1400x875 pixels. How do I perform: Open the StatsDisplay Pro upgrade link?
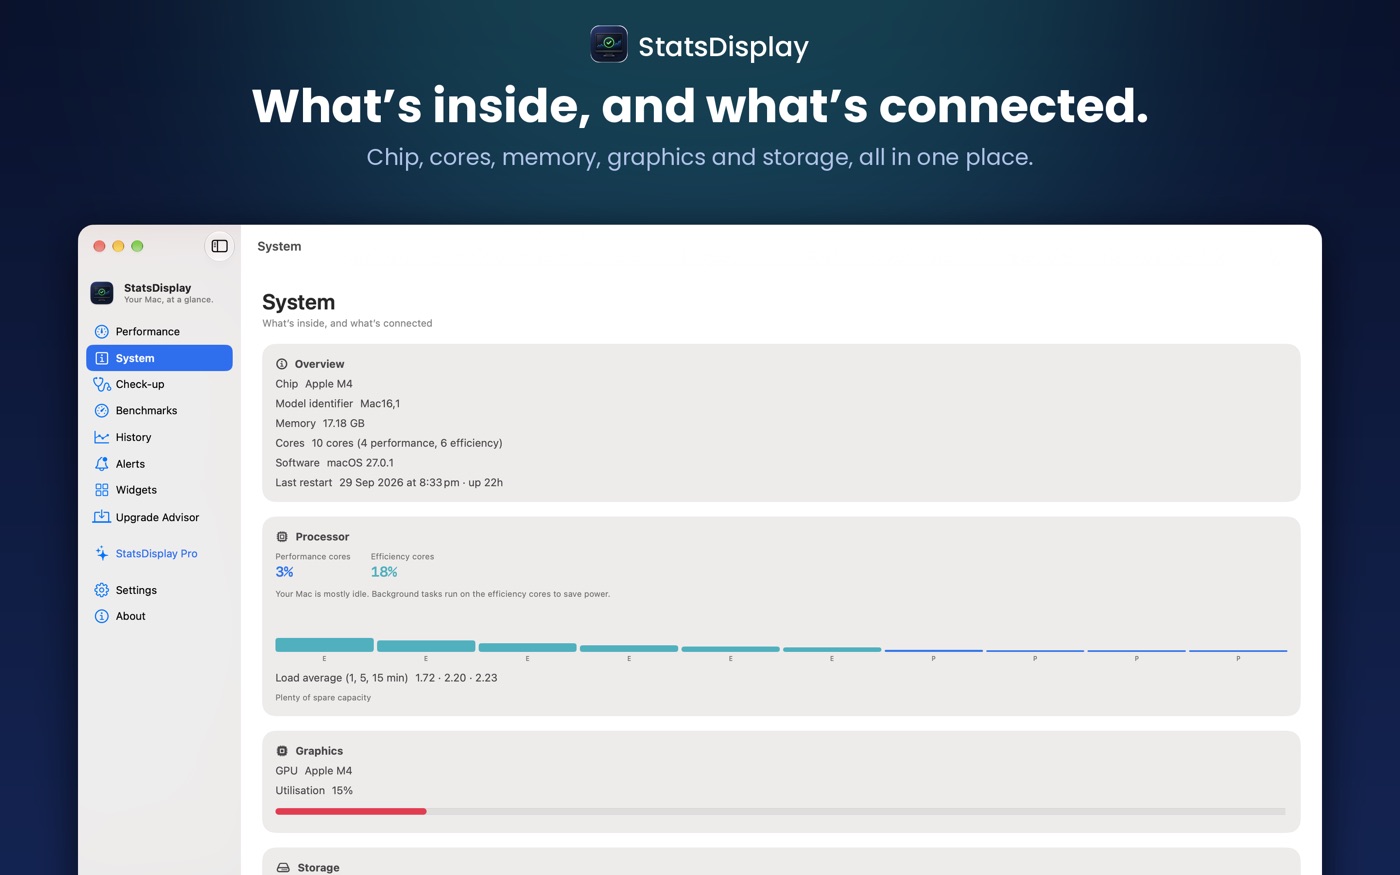[x=159, y=553]
